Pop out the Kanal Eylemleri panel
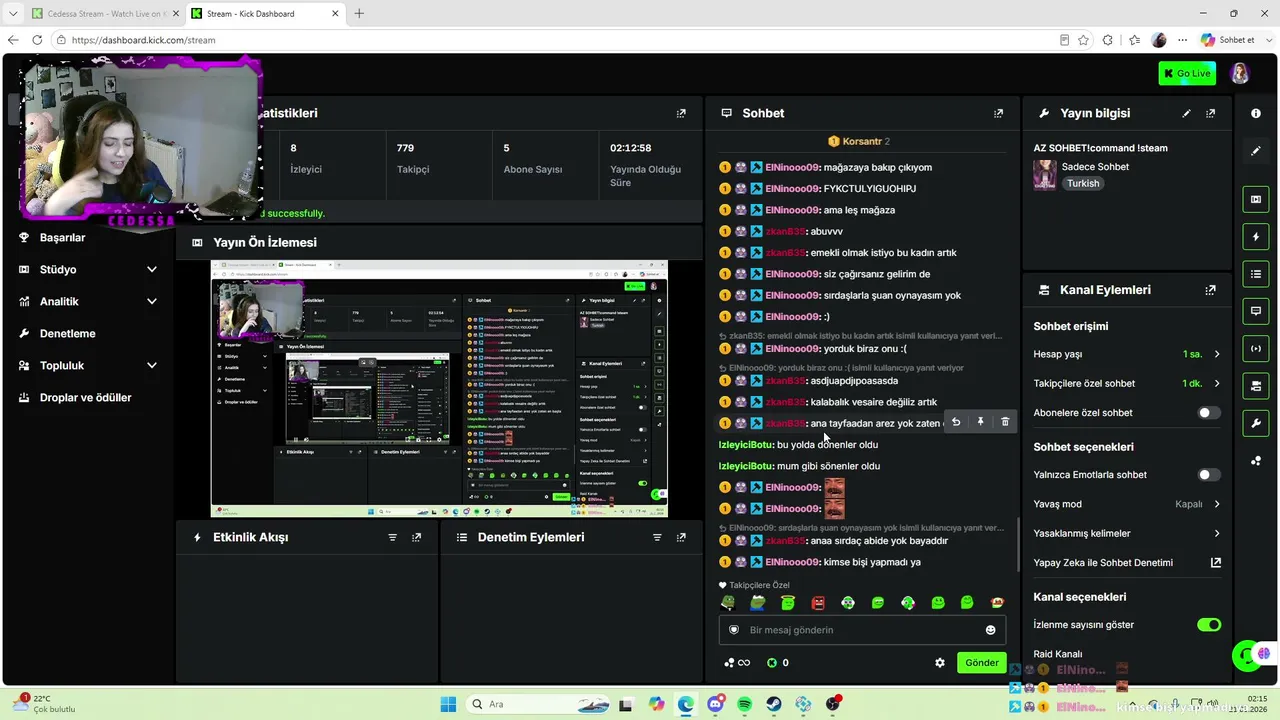1280x720 pixels. tap(1211, 290)
